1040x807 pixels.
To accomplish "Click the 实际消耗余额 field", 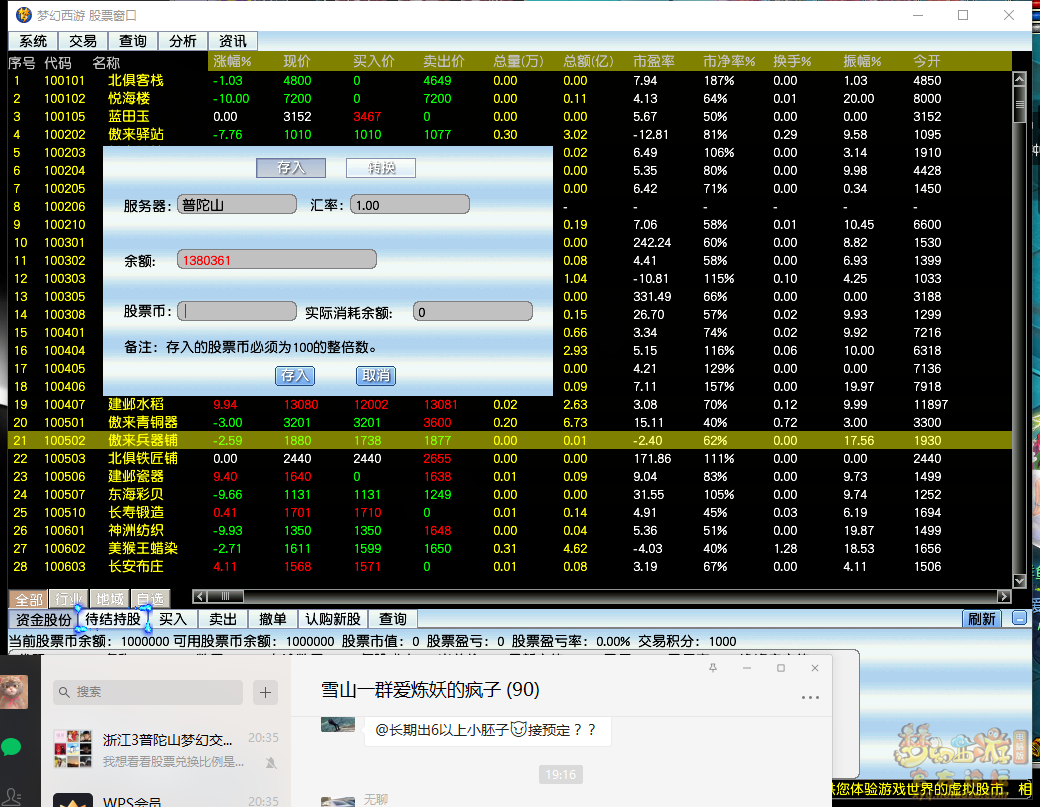I will [472, 312].
